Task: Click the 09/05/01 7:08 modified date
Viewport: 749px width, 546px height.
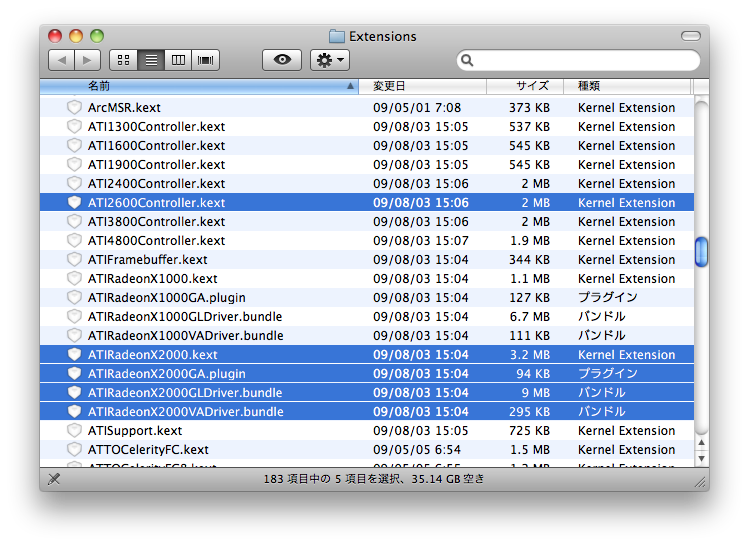Action: [417, 107]
